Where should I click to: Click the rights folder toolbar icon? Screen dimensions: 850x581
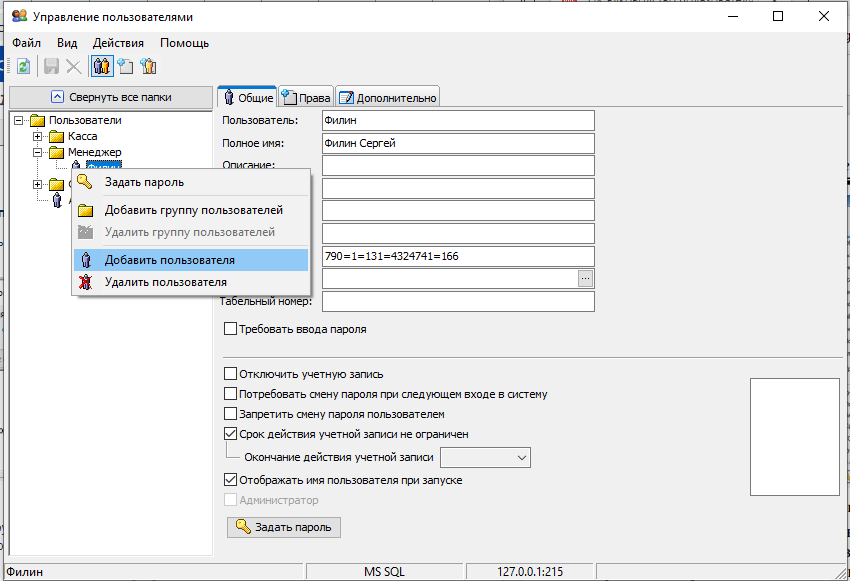tap(126, 67)
